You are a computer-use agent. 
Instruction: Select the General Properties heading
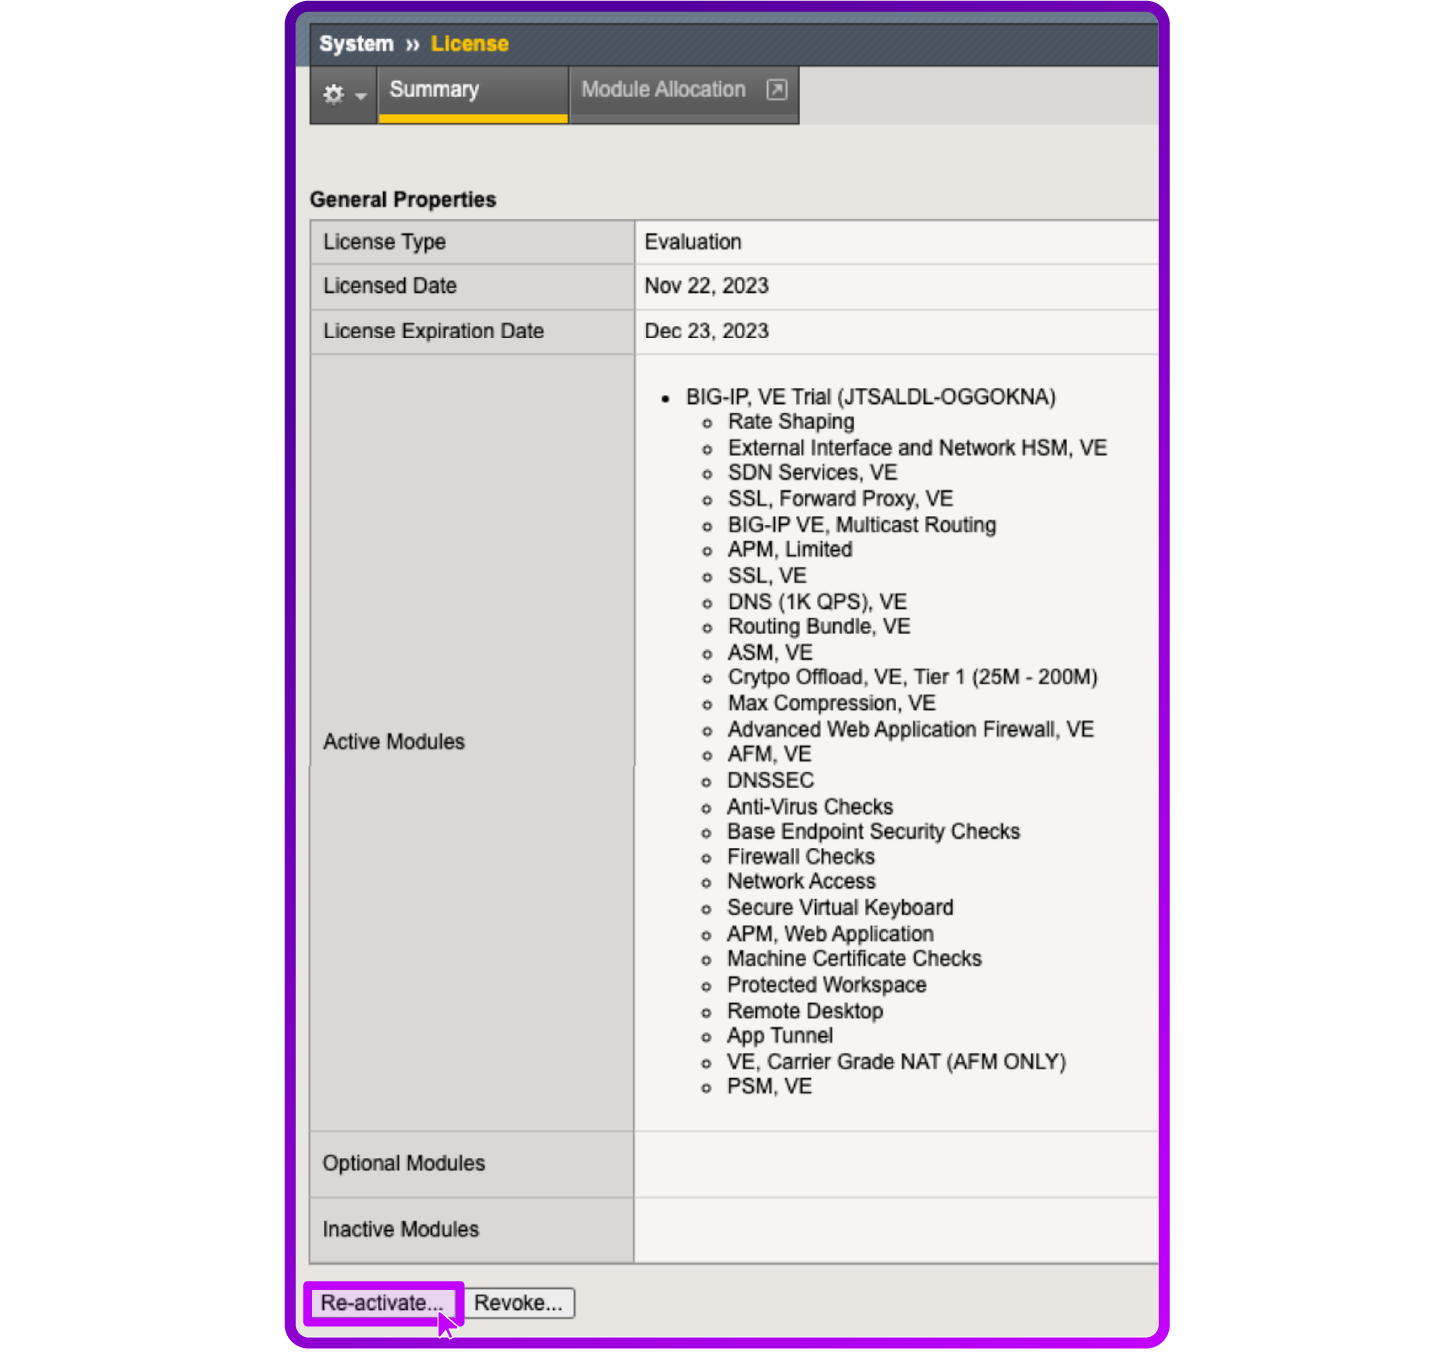coord(403,199)
